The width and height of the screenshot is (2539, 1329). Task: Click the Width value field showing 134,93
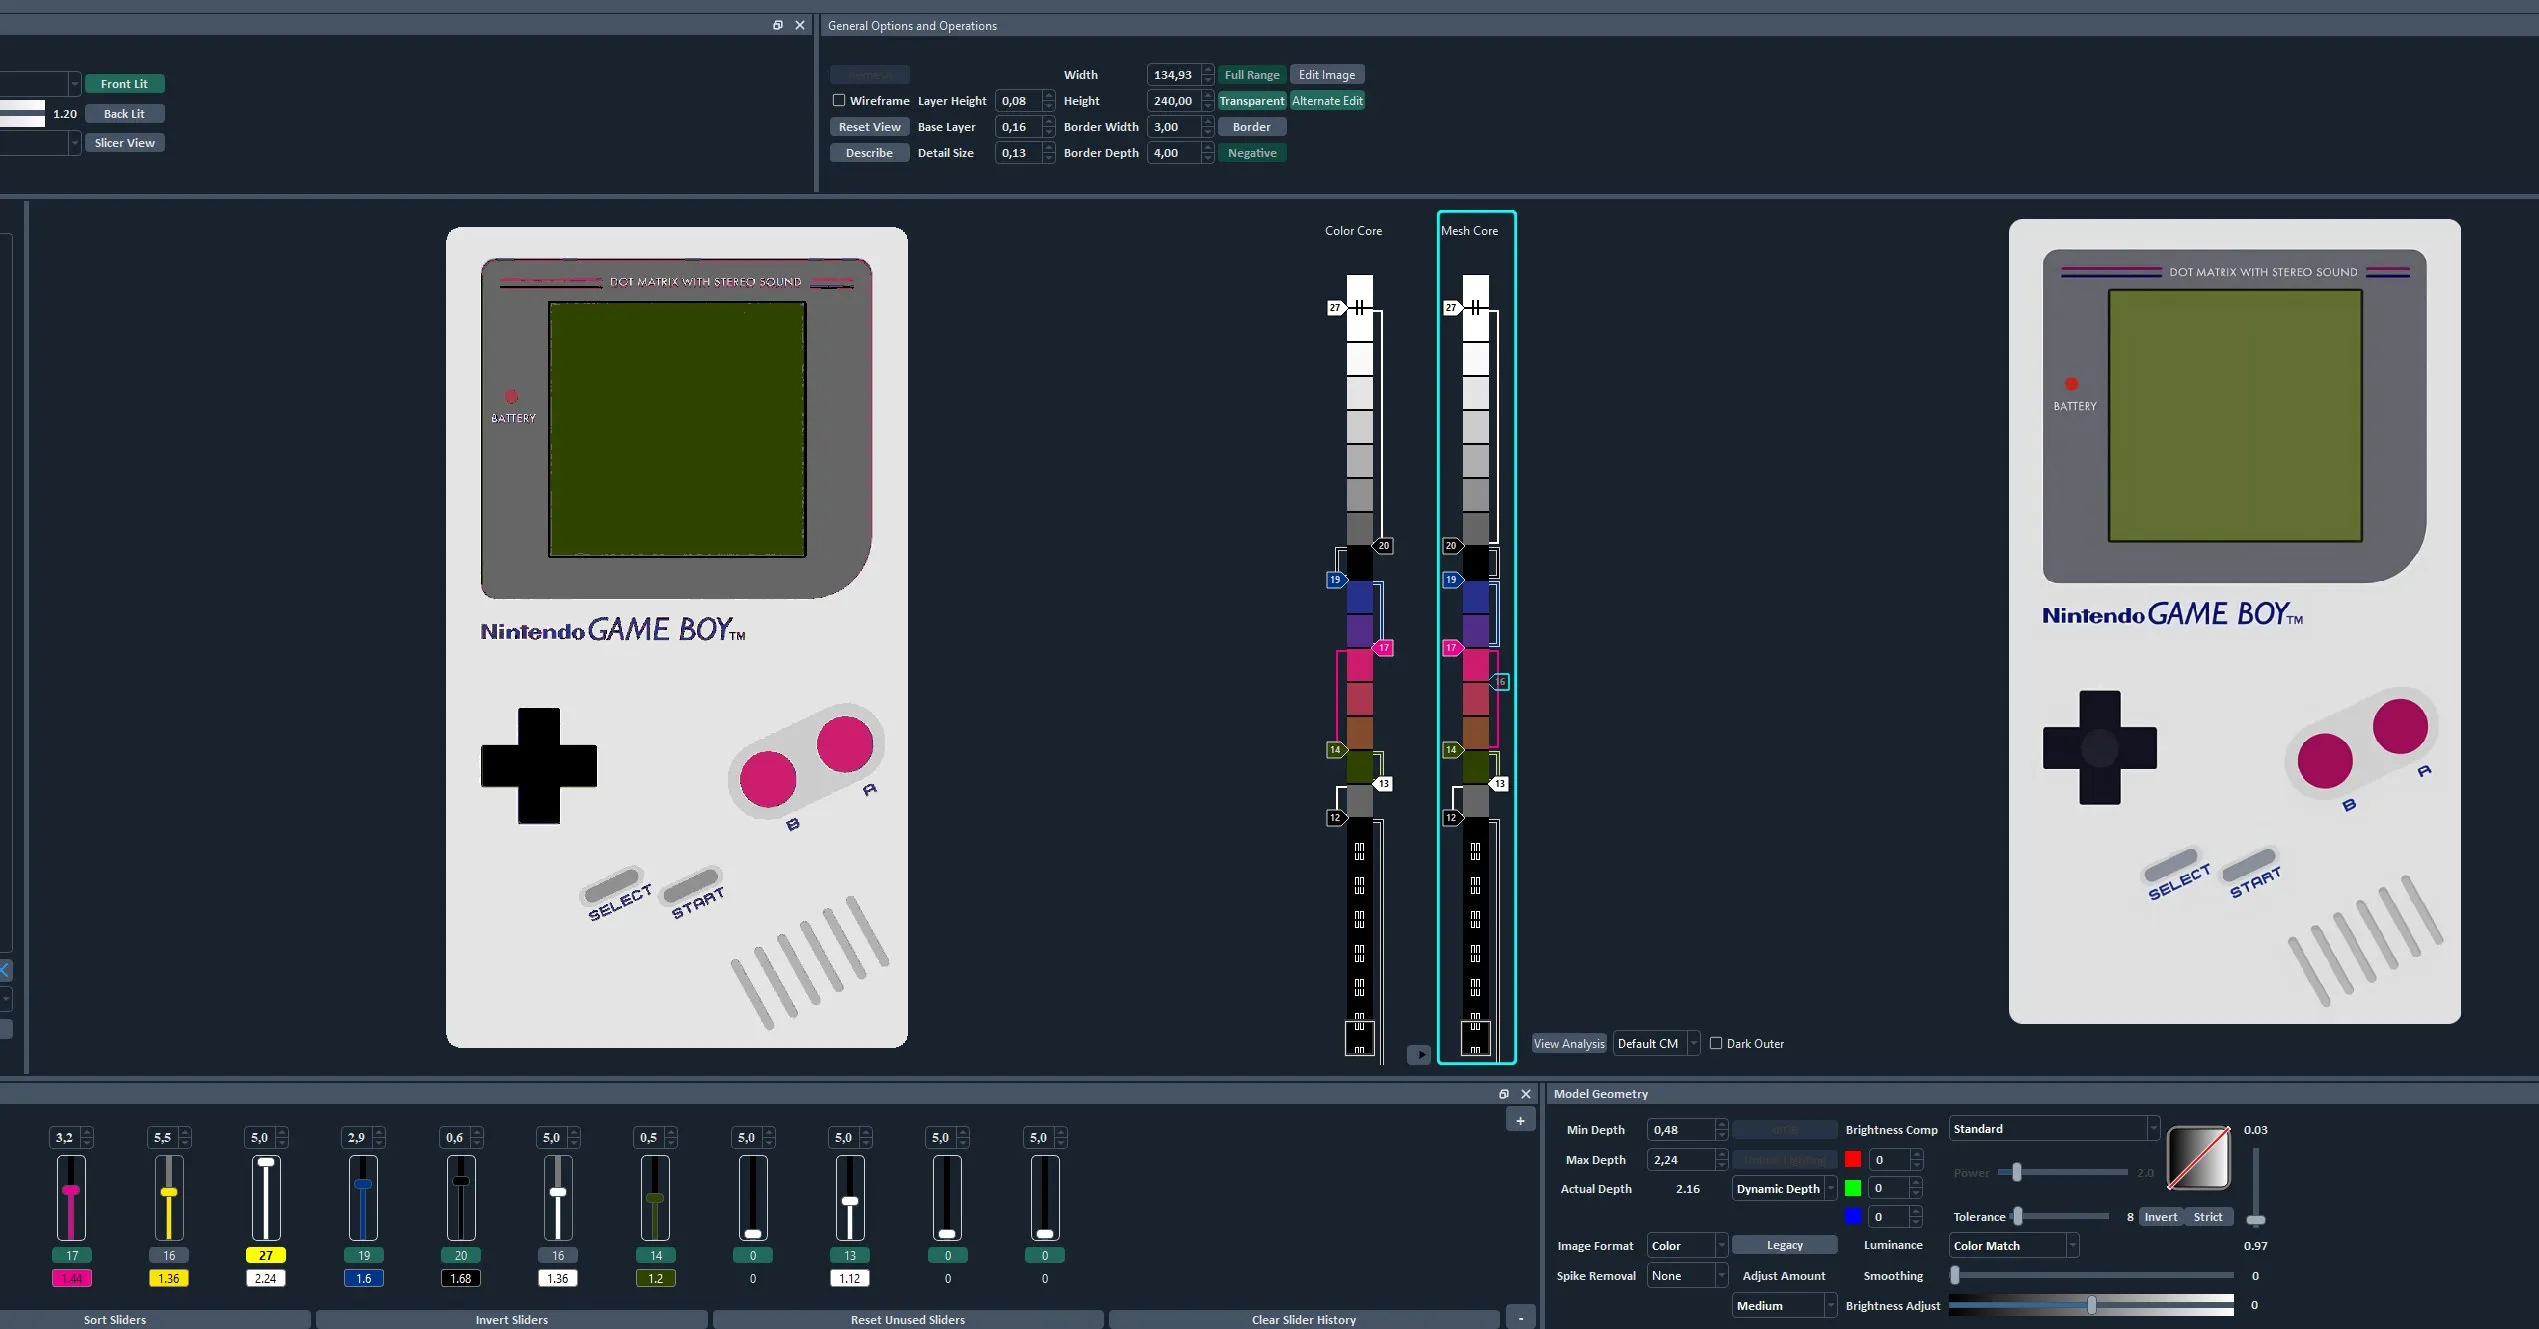1174,74
